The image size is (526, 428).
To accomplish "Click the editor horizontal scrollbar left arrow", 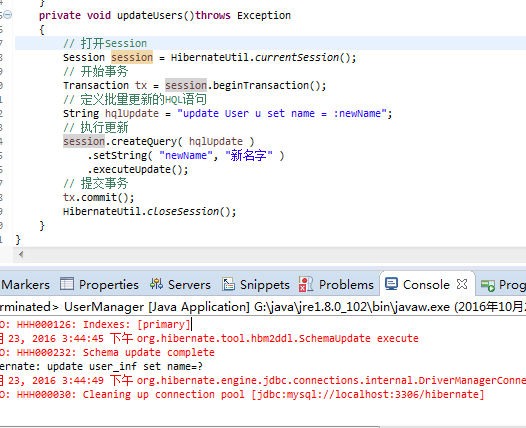I will tap(21, 254).
